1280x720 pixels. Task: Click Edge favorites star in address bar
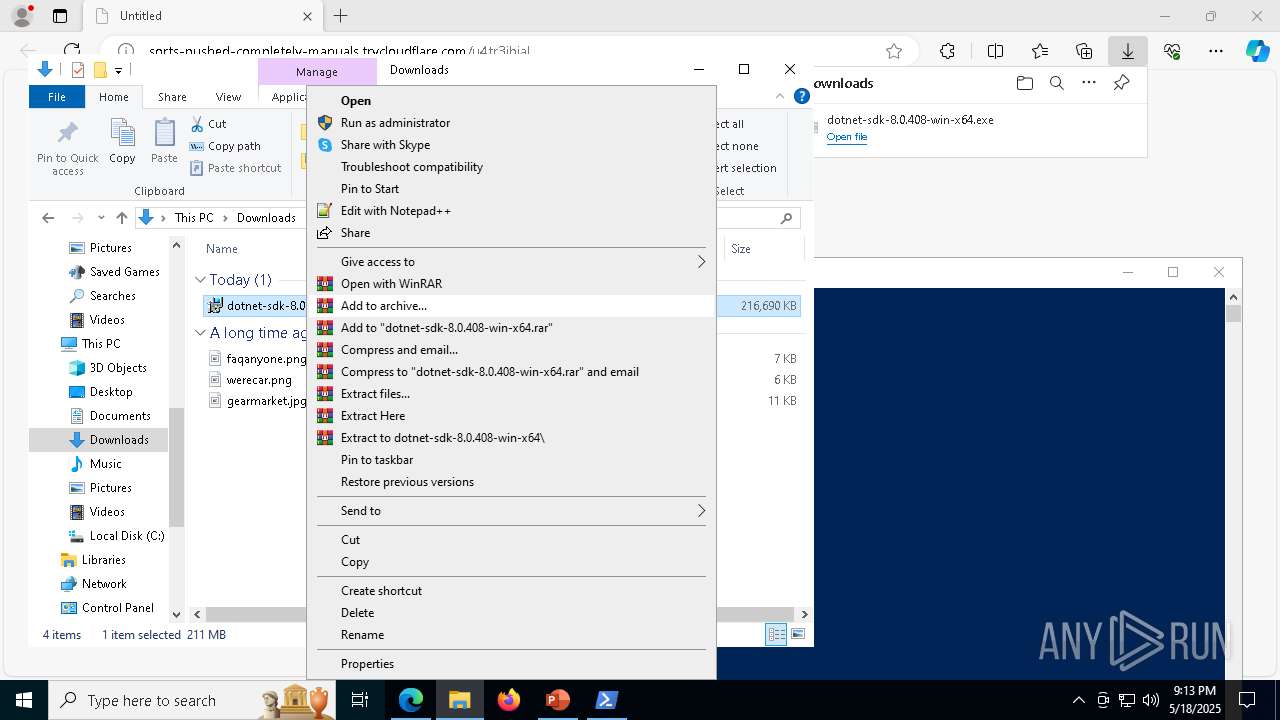click(894, 51)
